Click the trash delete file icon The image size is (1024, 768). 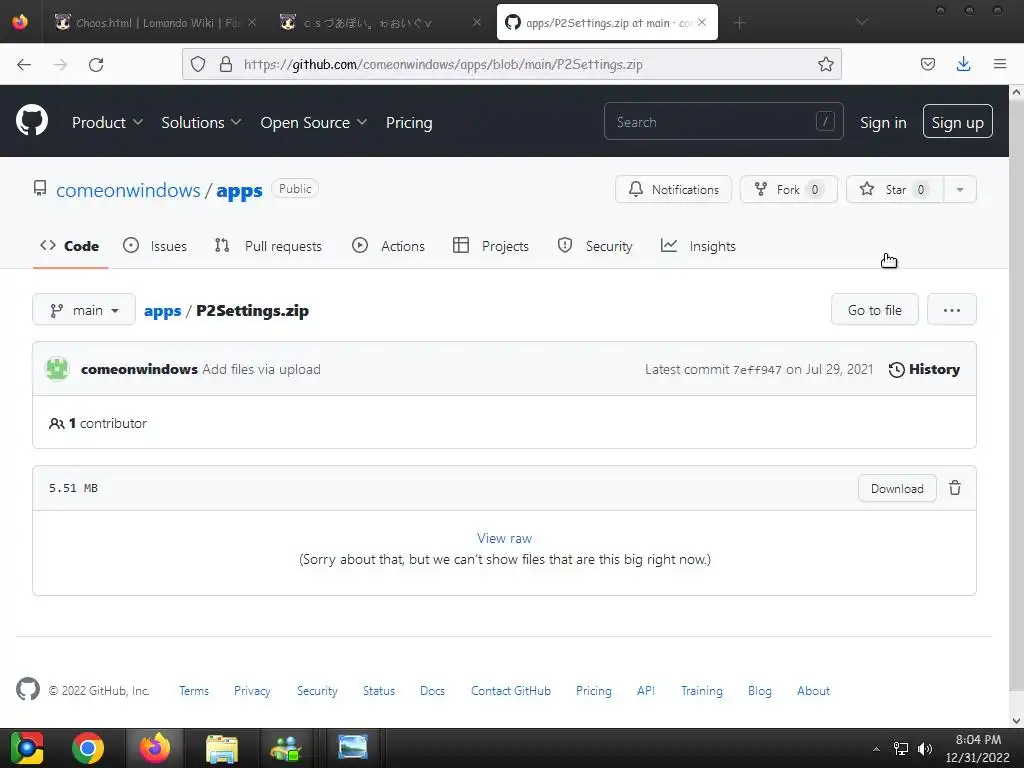click(x=955, y=488)
